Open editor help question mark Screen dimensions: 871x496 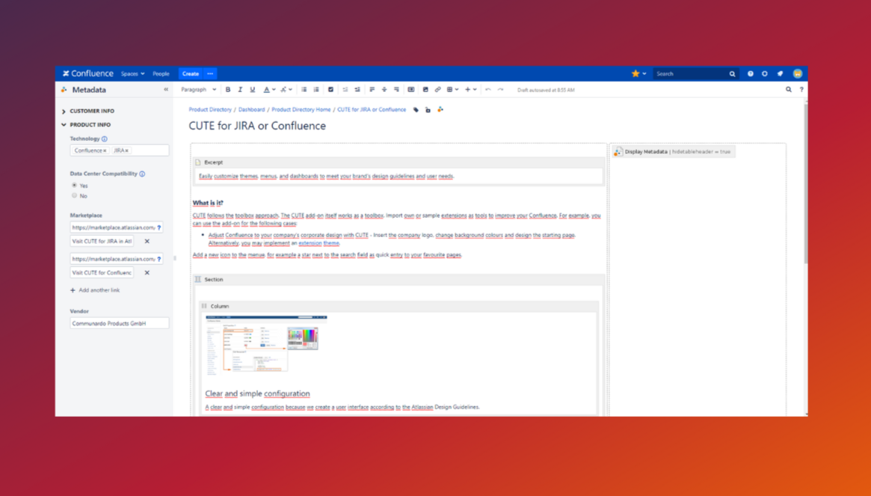801,89
